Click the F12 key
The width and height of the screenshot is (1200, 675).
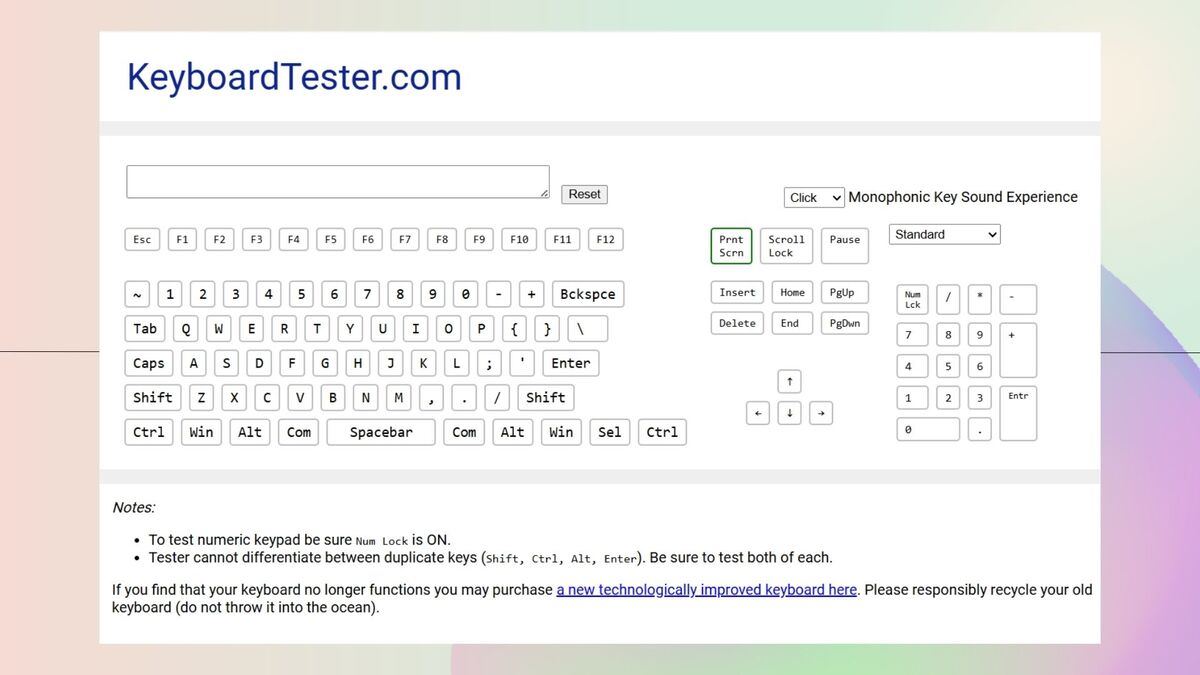[605, 239]
